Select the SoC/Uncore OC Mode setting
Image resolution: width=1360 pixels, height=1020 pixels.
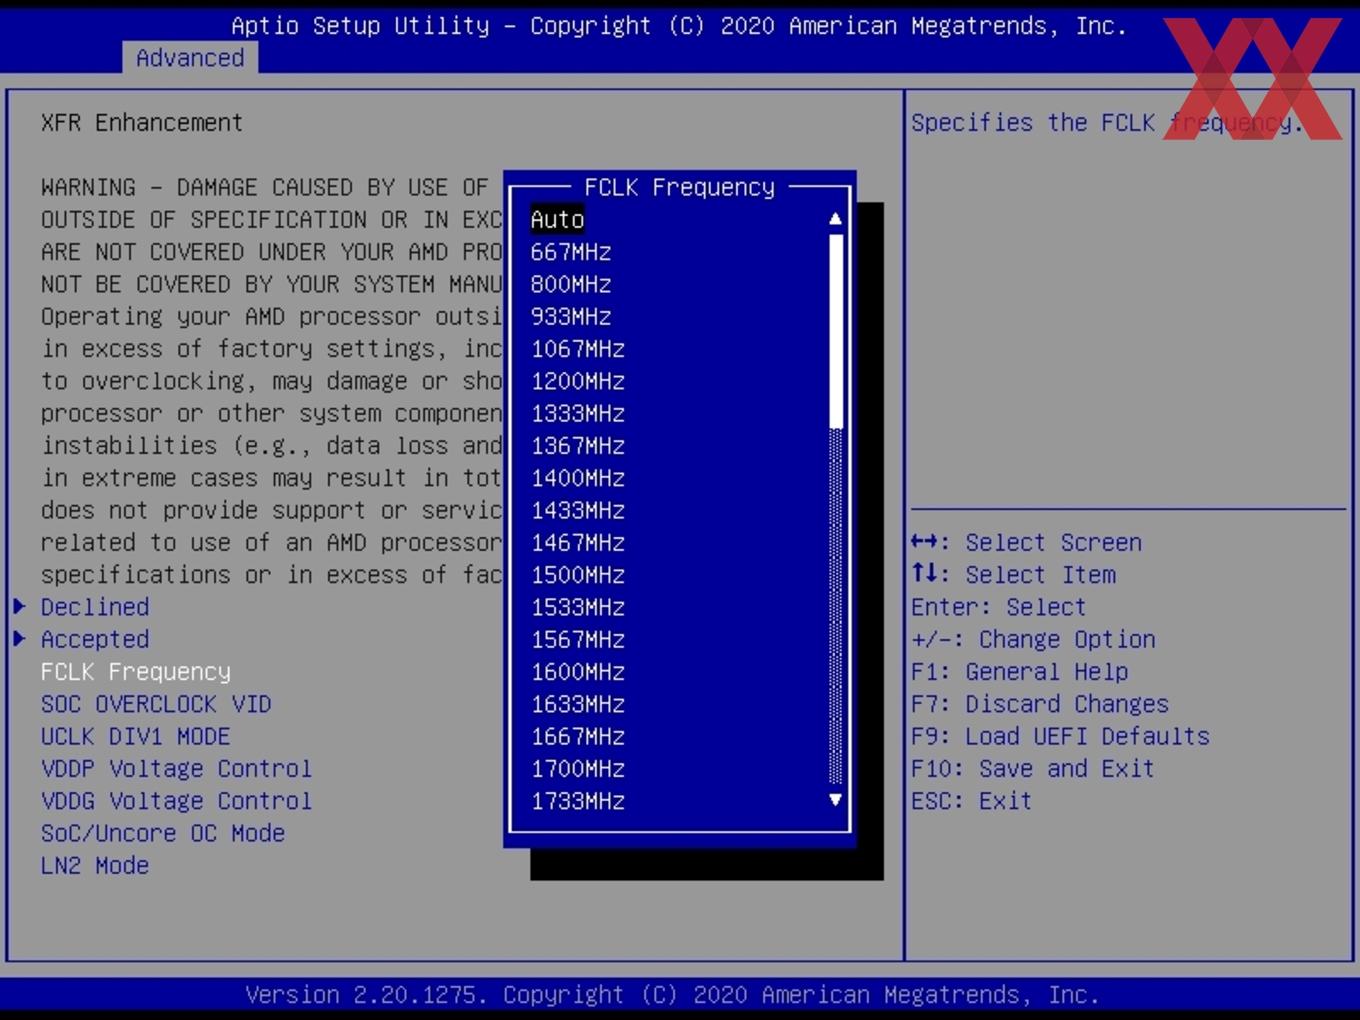point(163,833)
